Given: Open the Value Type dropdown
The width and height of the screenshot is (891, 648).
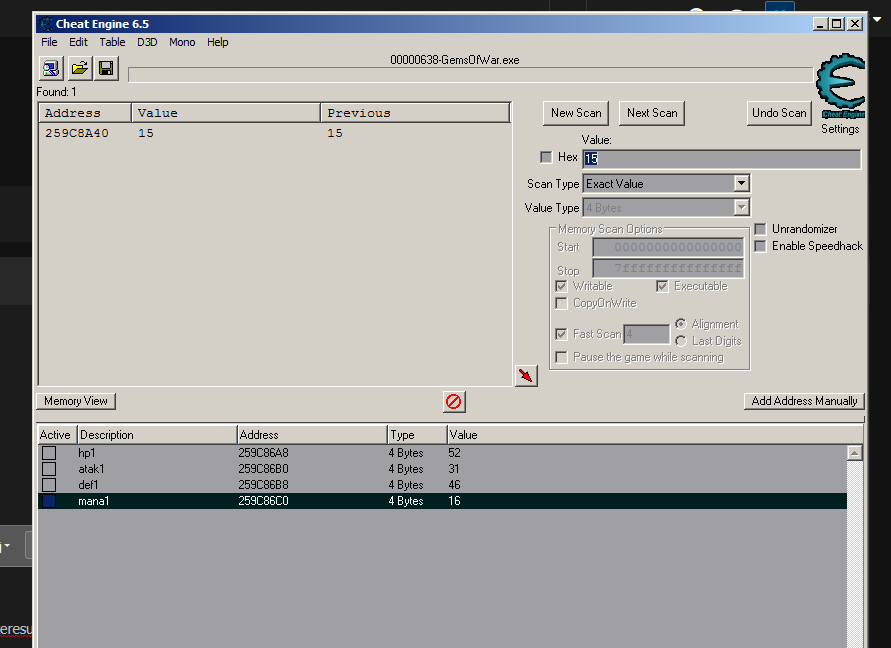Looking at the screenshot, I should pyautogui.click(x=741, y=207).
